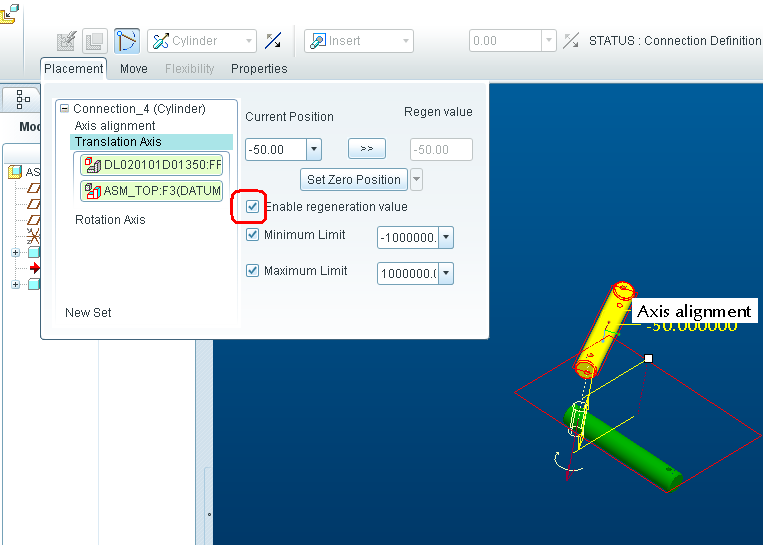764x545 pixels.
Task: Click the Minimum Limit -1000000 field
Action: tap(408, 238)
